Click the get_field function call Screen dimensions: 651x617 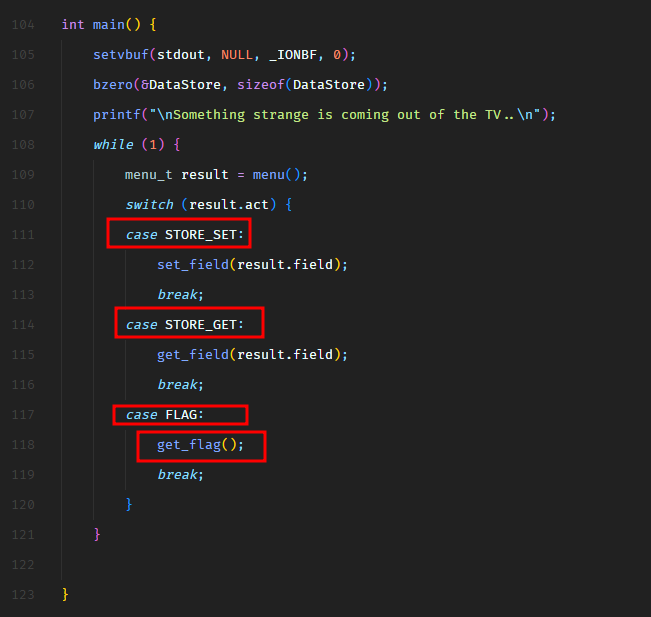196,354
